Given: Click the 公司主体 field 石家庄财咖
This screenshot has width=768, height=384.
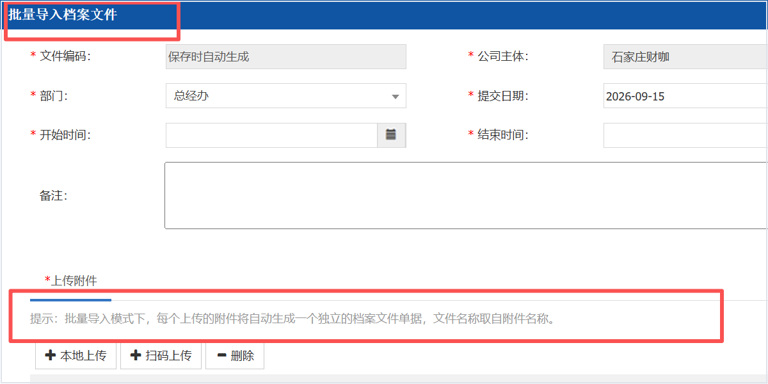Looking at the screenshot, I should tap(686, 57).
